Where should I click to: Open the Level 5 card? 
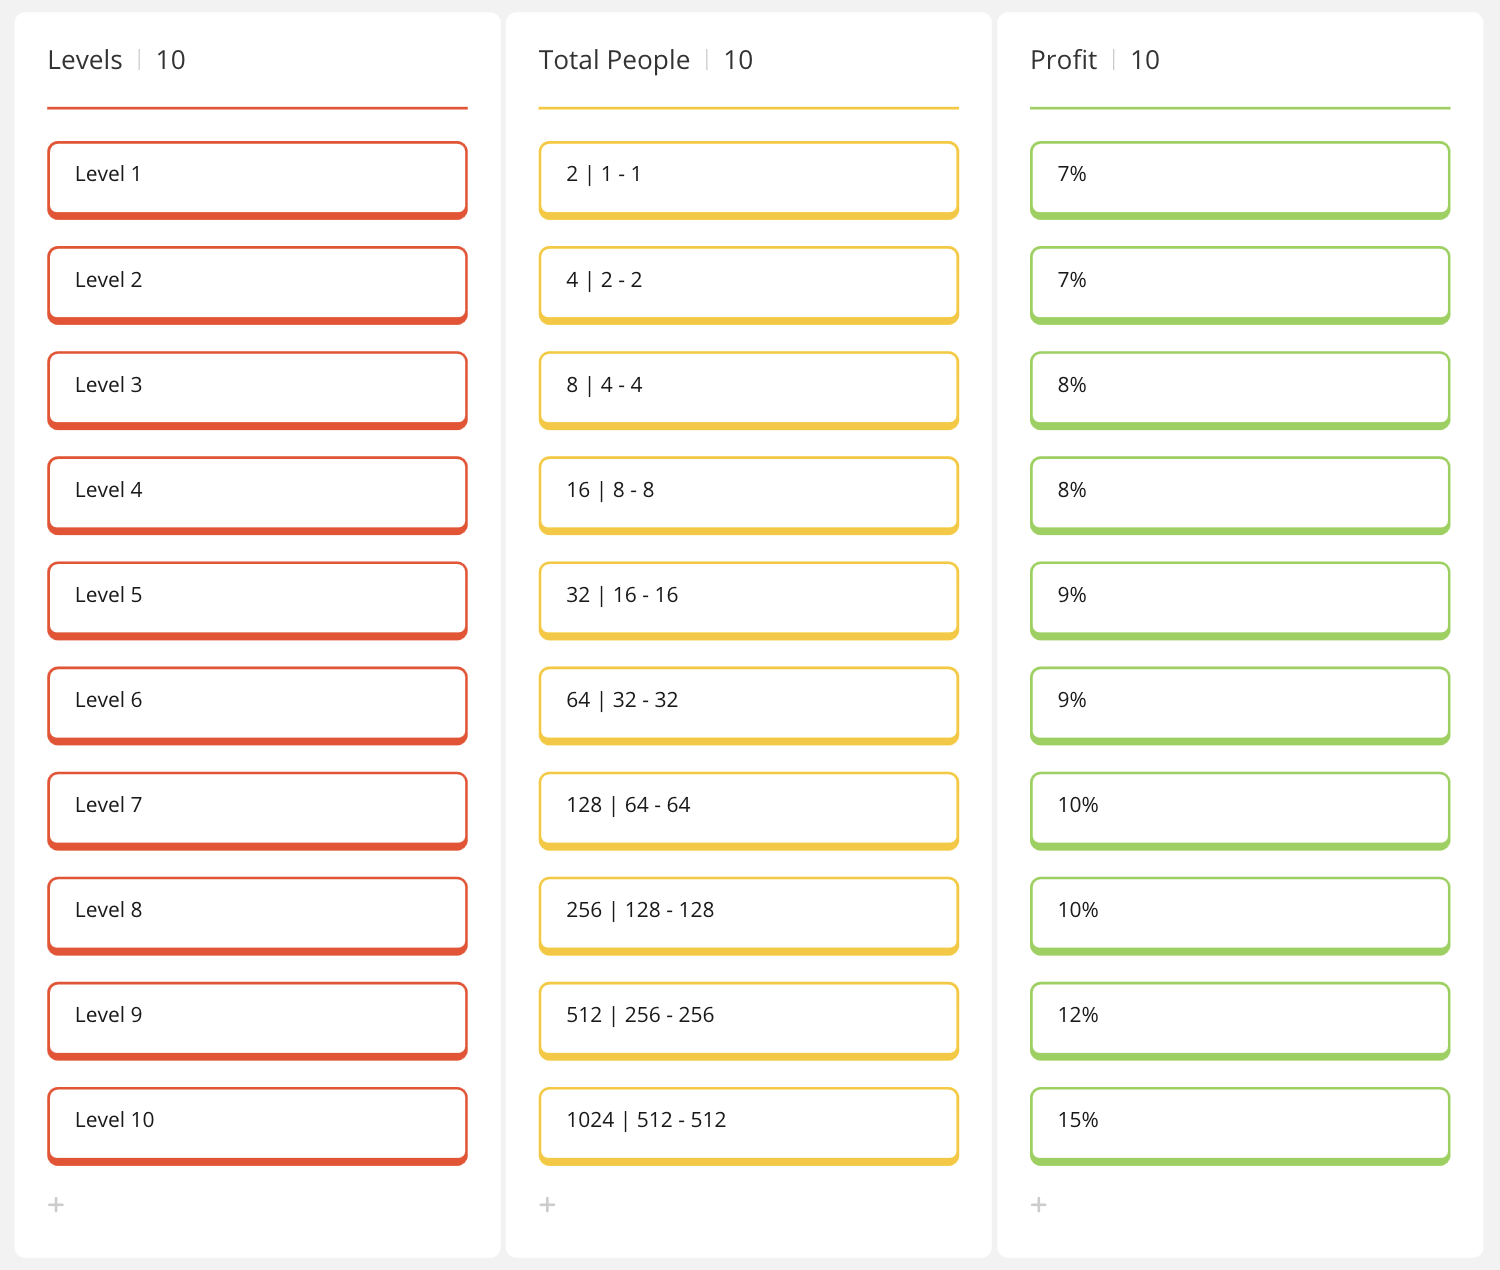(257, 600)
